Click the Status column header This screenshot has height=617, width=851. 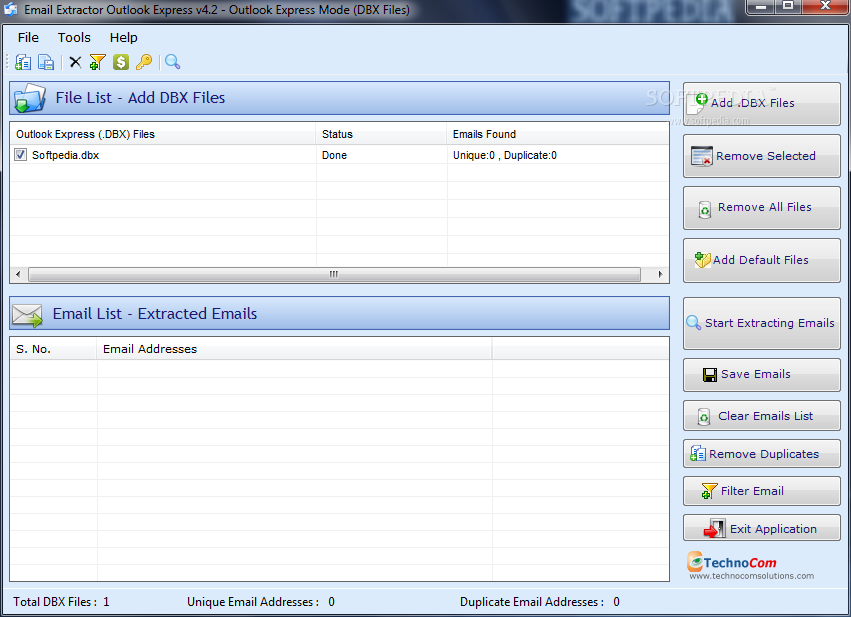(381, 134)
